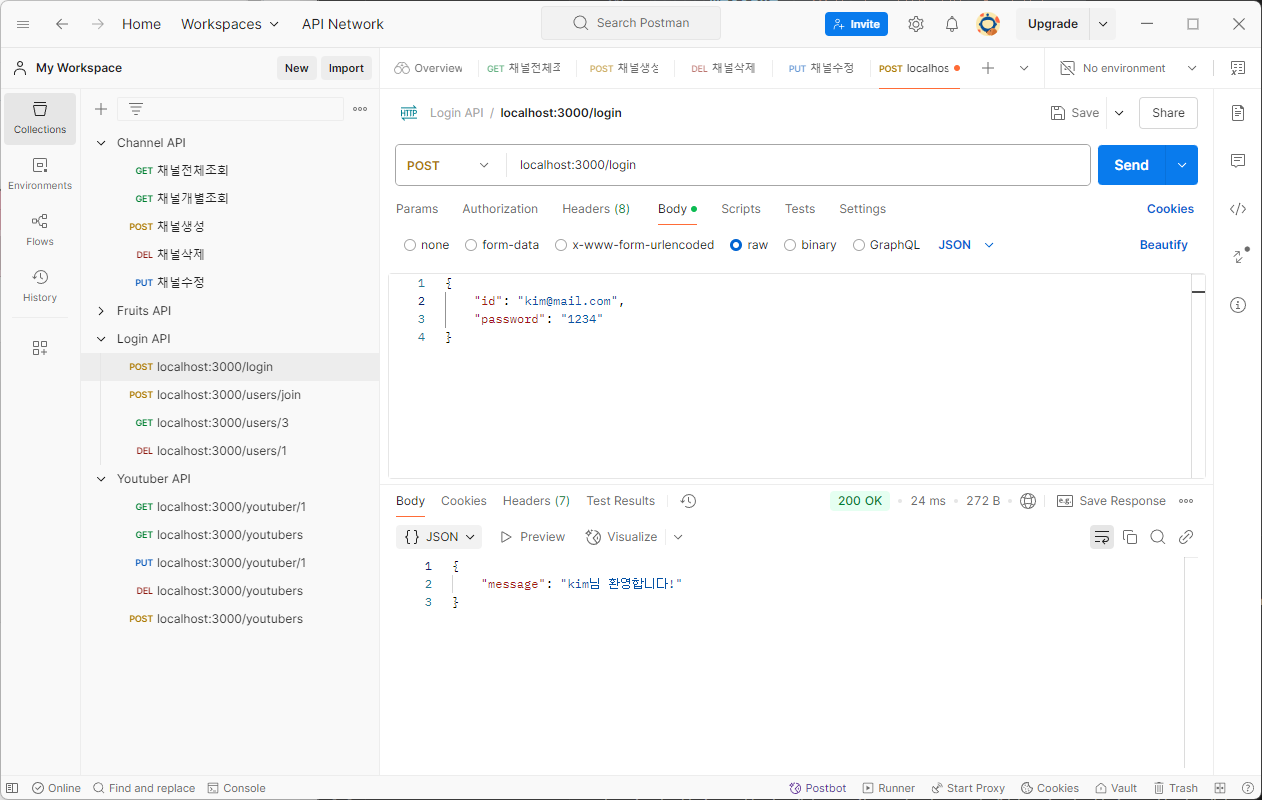
Task: Open the Workspaces dropdown
Action: pos(230,24)
